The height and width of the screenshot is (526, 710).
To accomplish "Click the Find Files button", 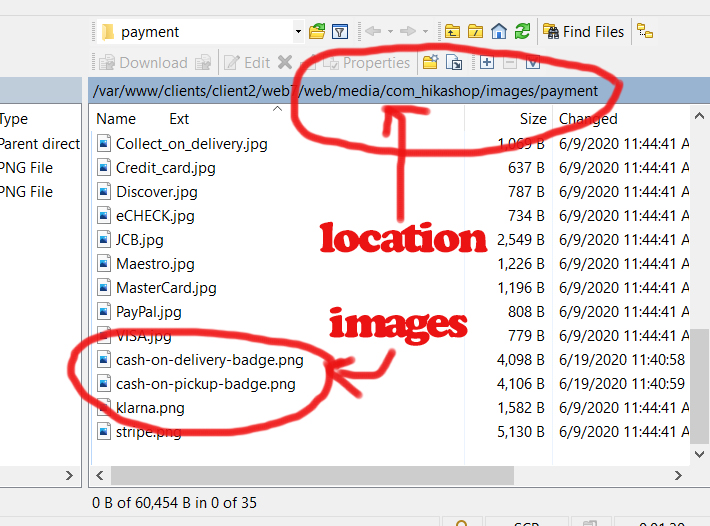I will pyautogui.click(x=584, y=32).
